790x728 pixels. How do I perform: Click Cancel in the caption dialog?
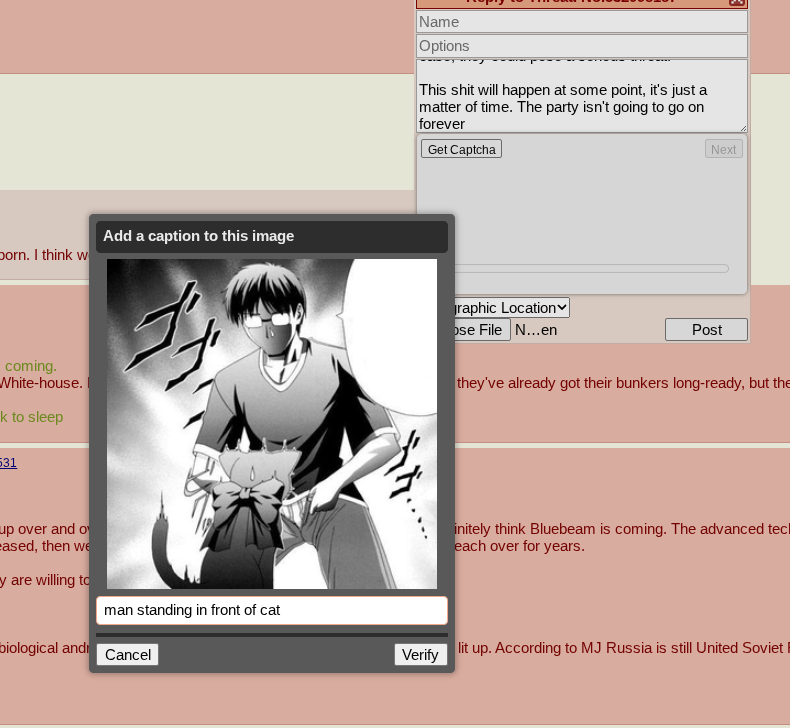(127, 654)
